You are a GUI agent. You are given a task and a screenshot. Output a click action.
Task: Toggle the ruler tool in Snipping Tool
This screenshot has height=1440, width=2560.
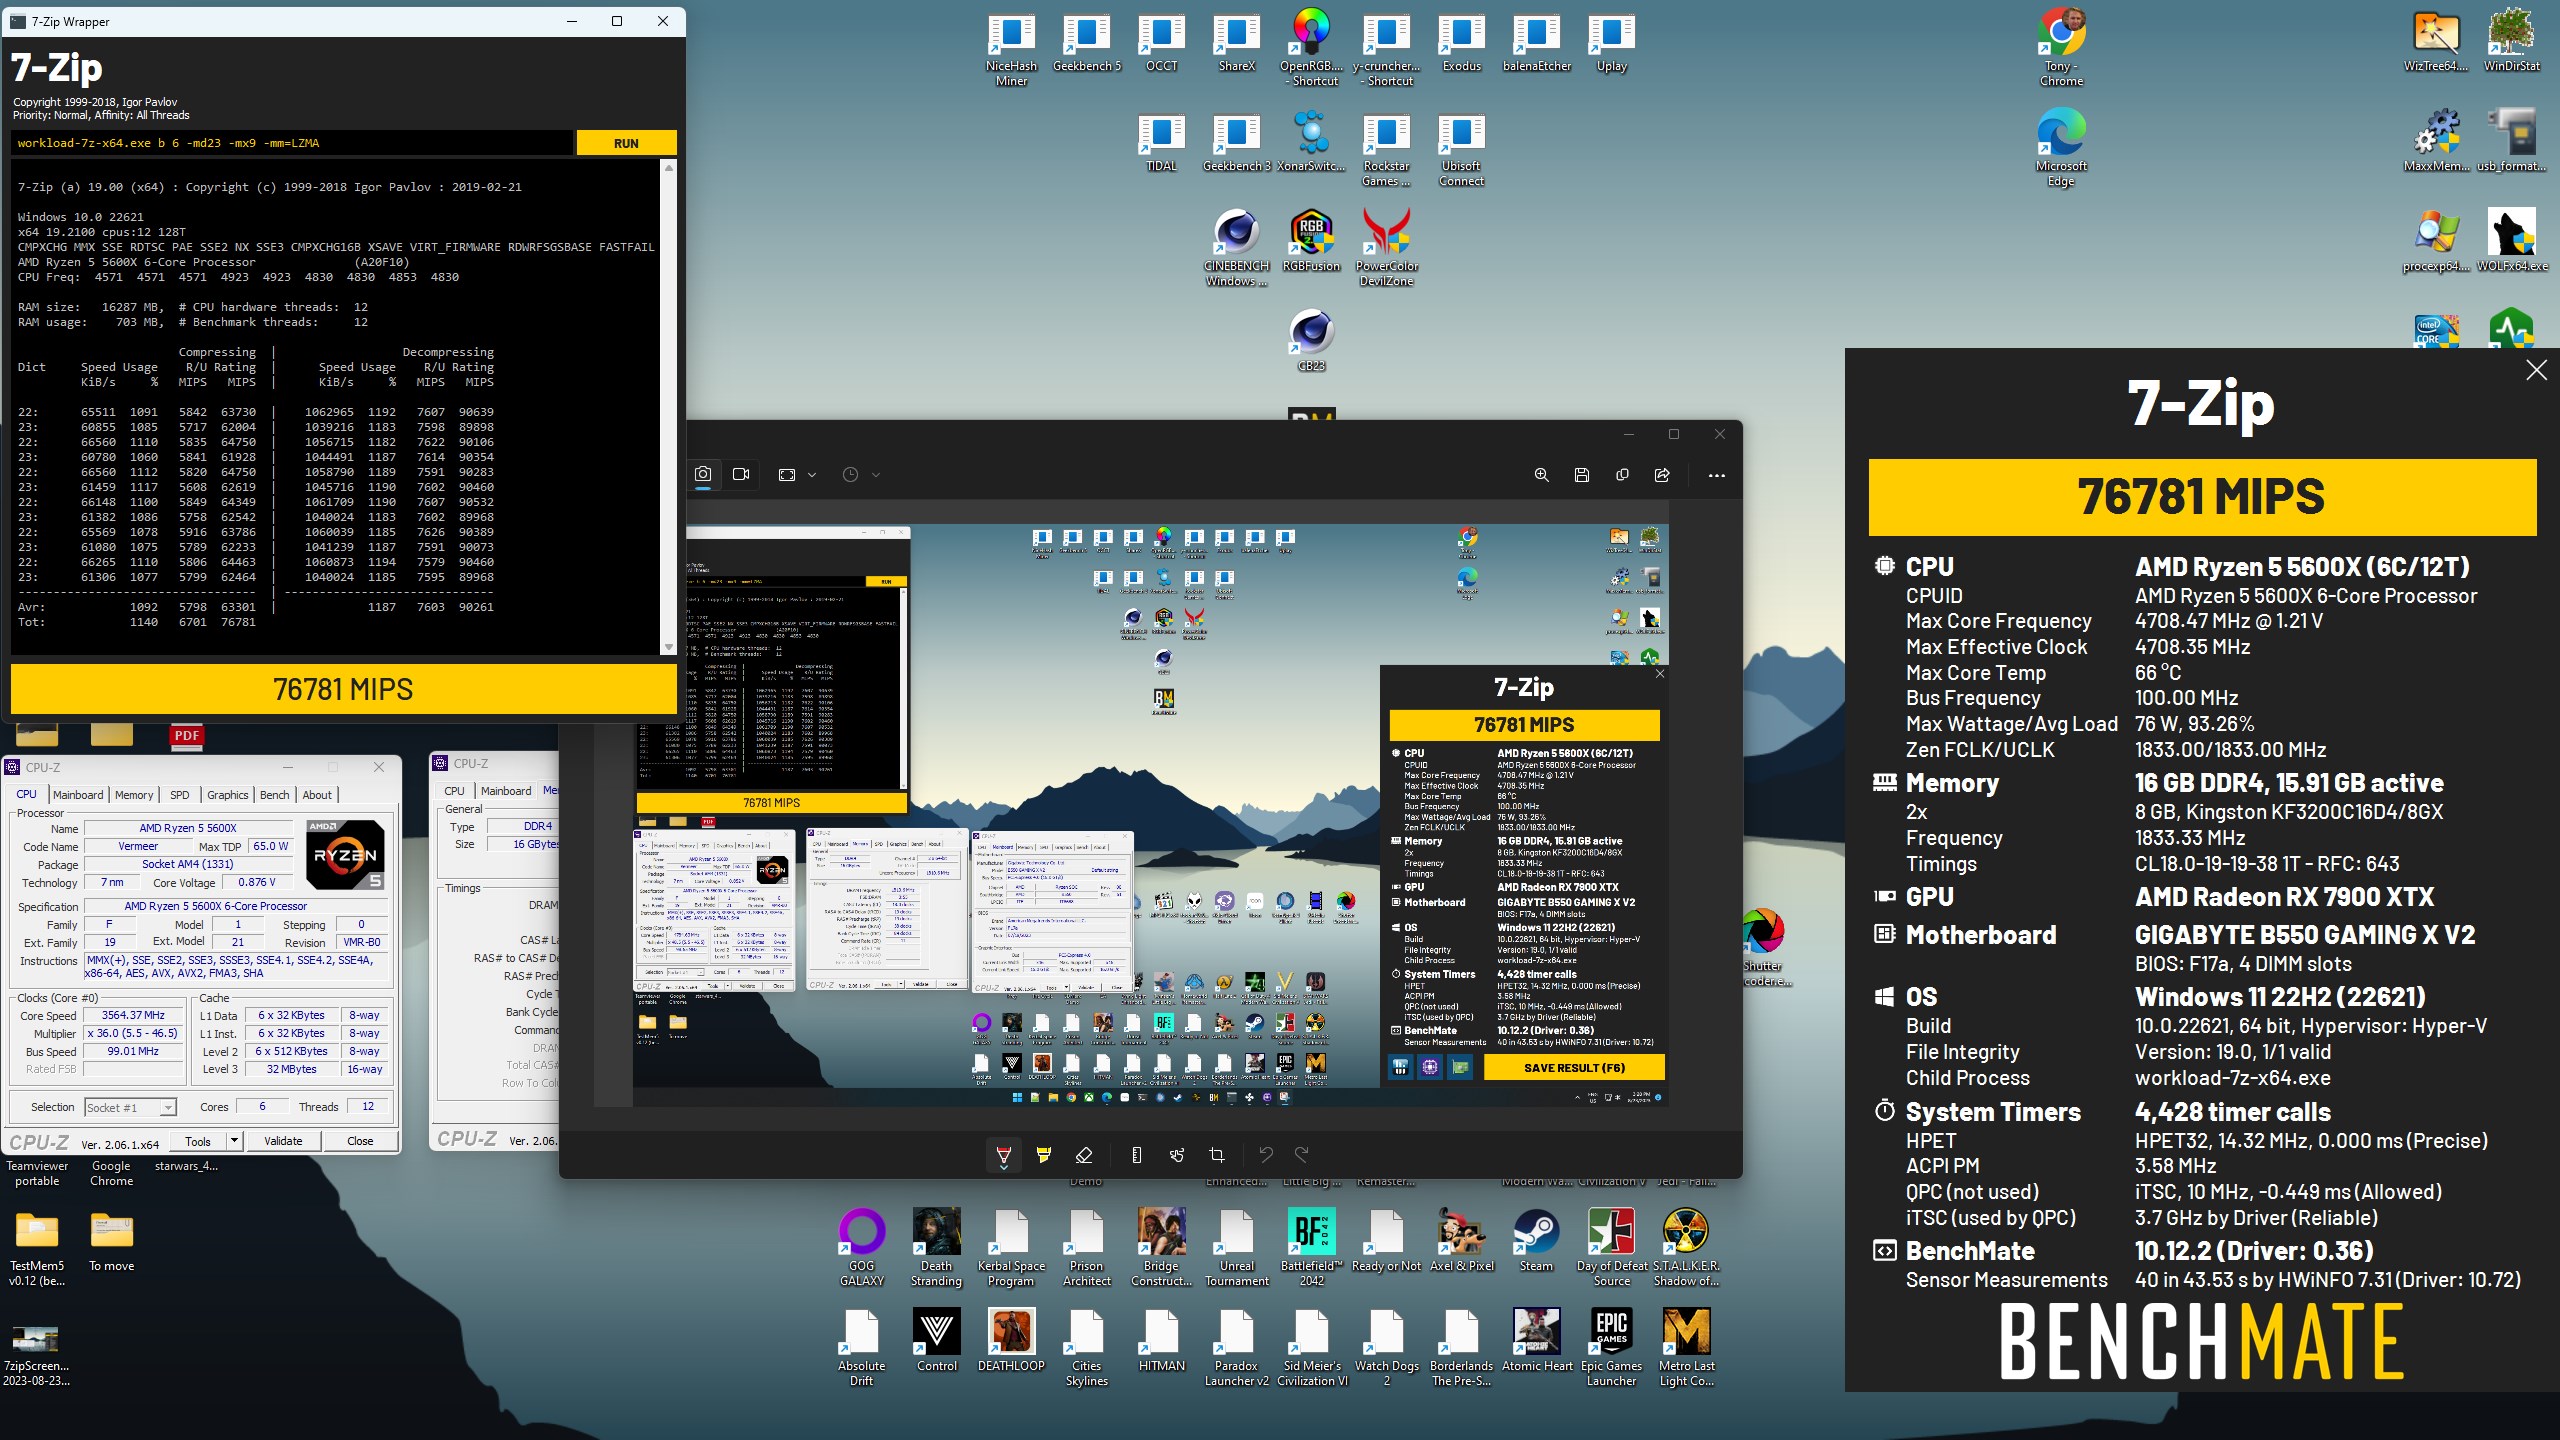point(1136,1155)
